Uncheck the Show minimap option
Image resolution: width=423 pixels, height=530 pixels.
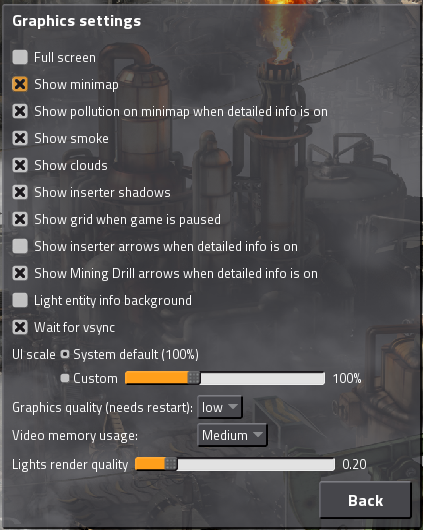tap(20, 84)
